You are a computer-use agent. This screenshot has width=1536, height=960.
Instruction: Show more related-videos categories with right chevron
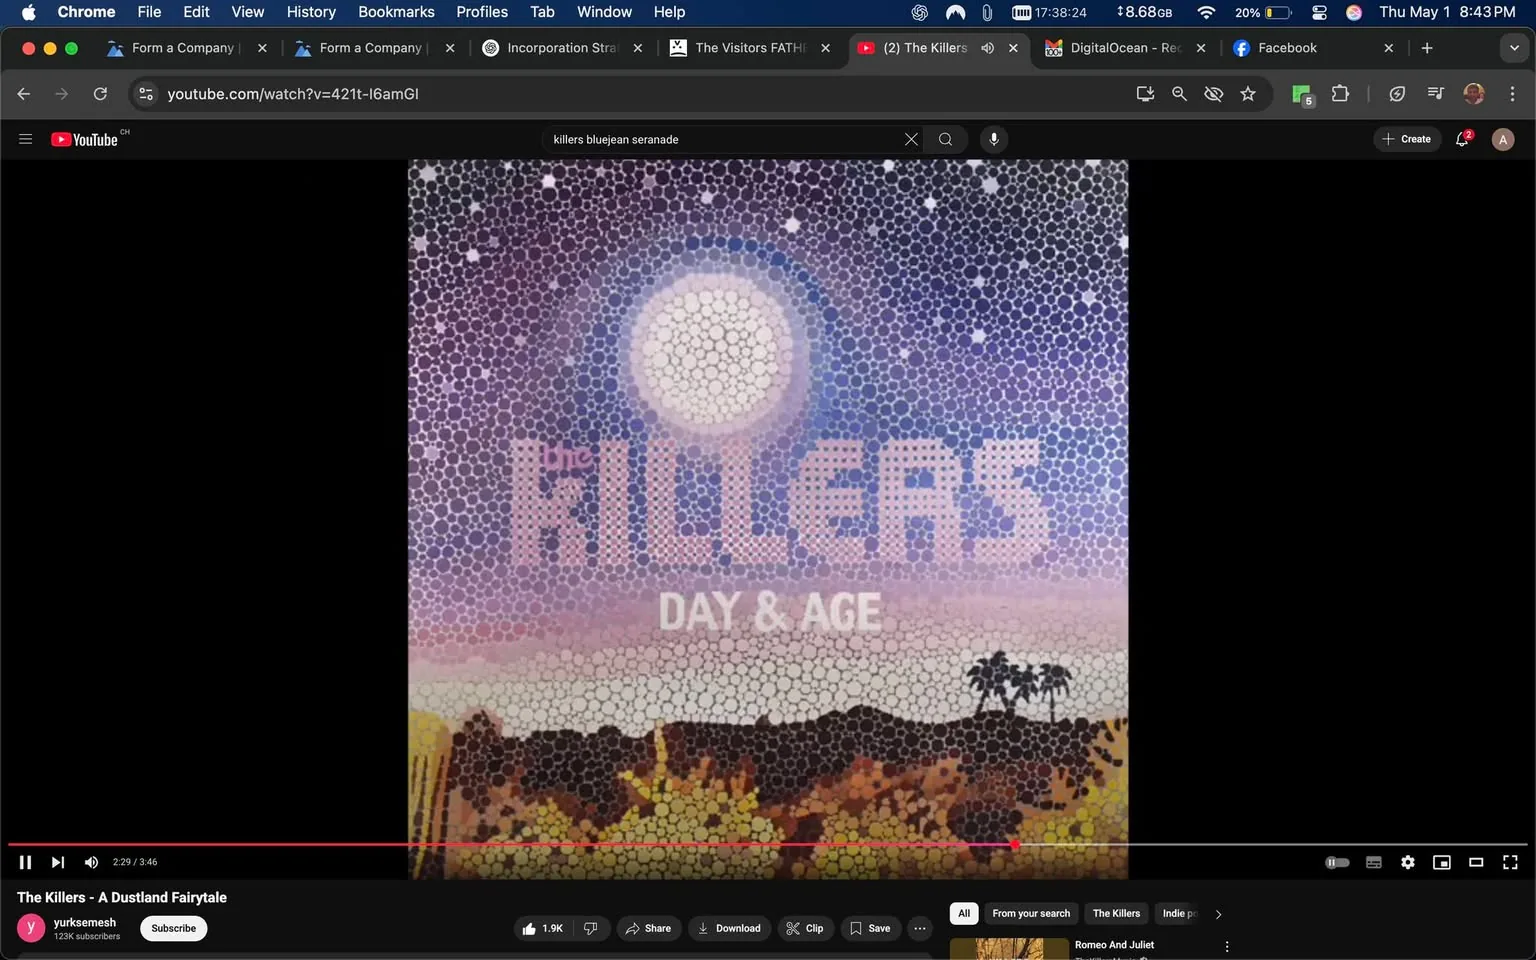(x=1218, y=913)
